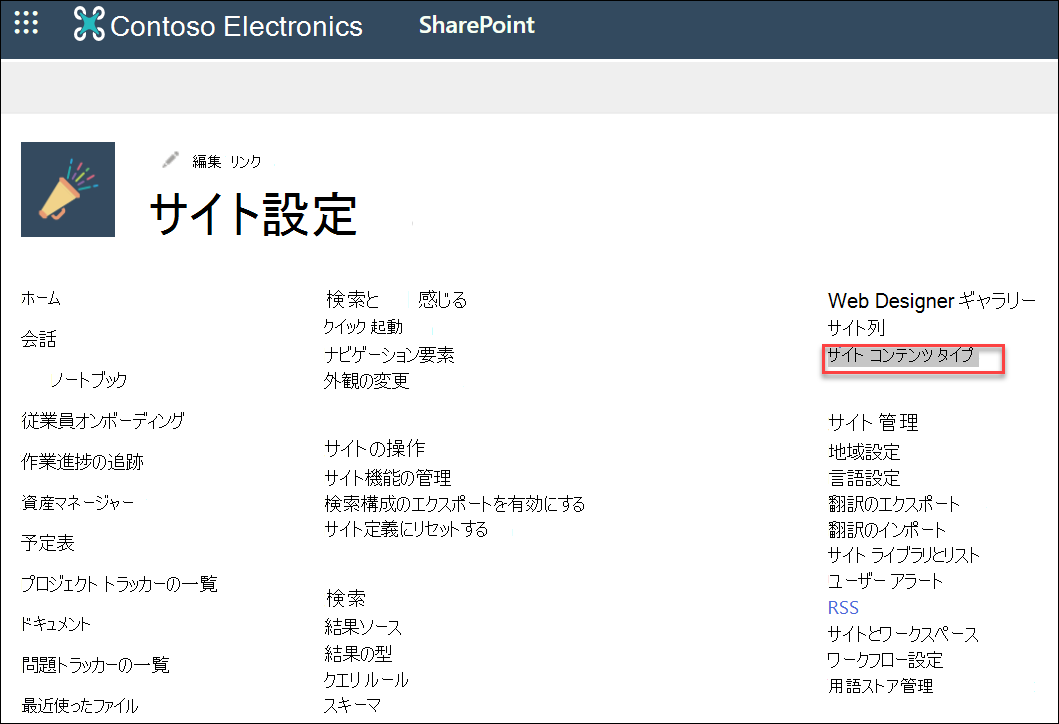
Task: Open 結果の型 search setting
Action: coord(358,653)
